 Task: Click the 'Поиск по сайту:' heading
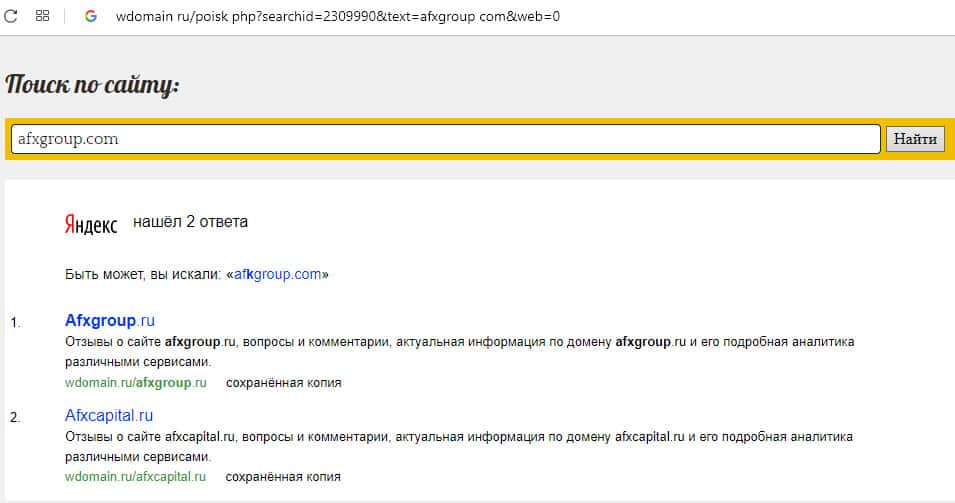click(92, 85)
